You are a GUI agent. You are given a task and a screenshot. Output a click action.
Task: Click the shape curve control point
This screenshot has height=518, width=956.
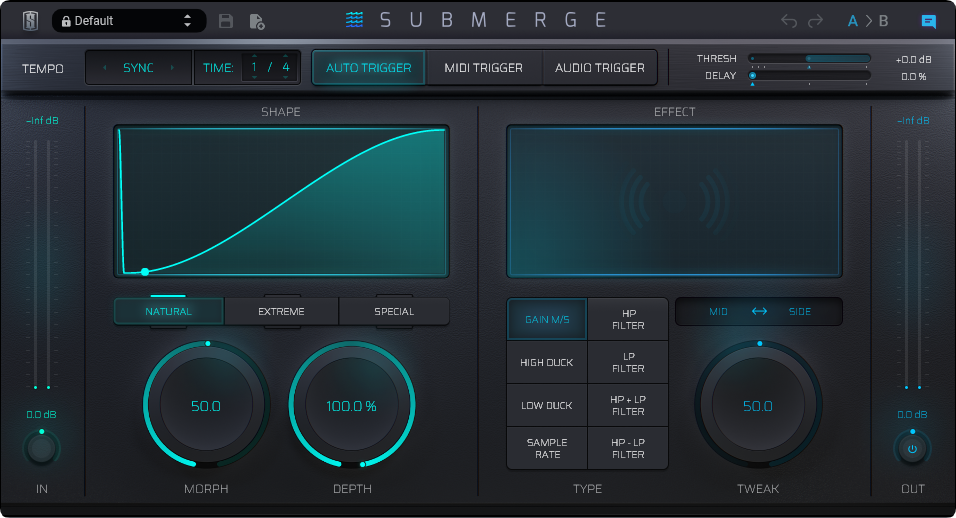pyautogui.click(x=144, y=272)
